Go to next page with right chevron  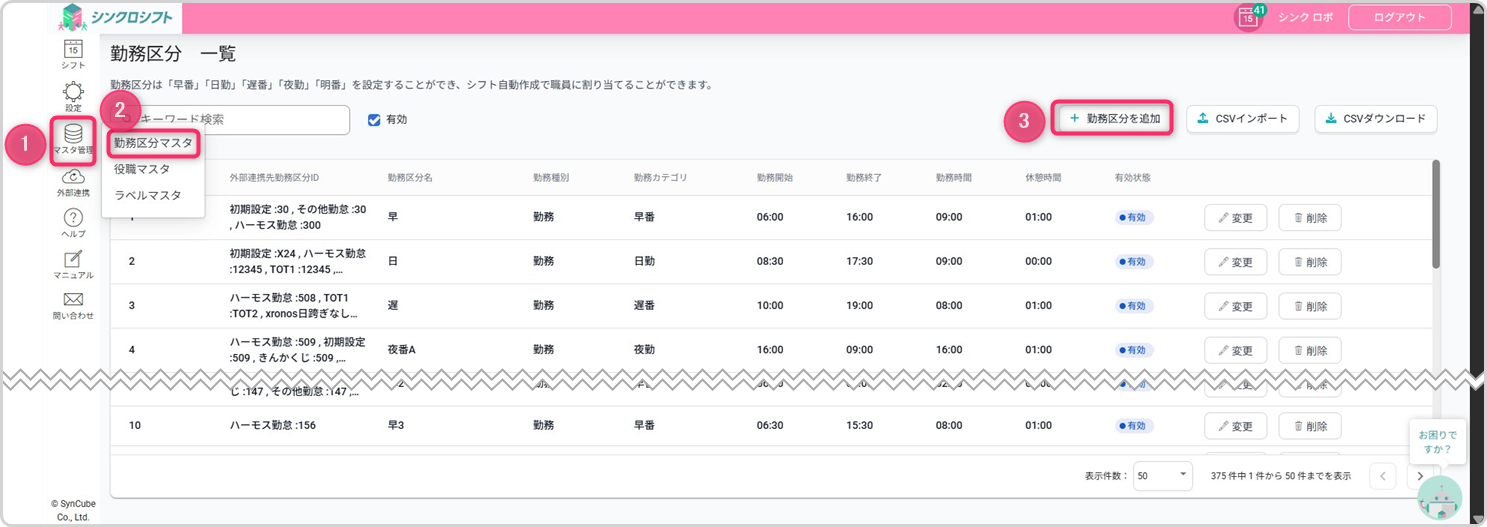[1418, 476]
